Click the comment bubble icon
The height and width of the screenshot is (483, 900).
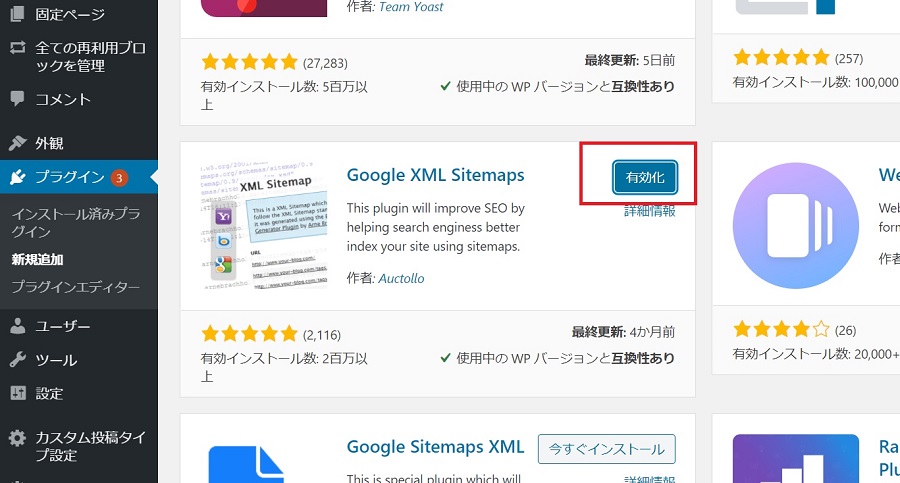17,99
